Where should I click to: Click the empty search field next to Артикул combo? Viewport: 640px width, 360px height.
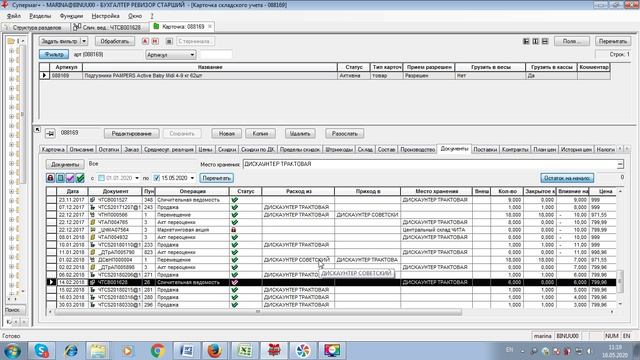(216, 55)
